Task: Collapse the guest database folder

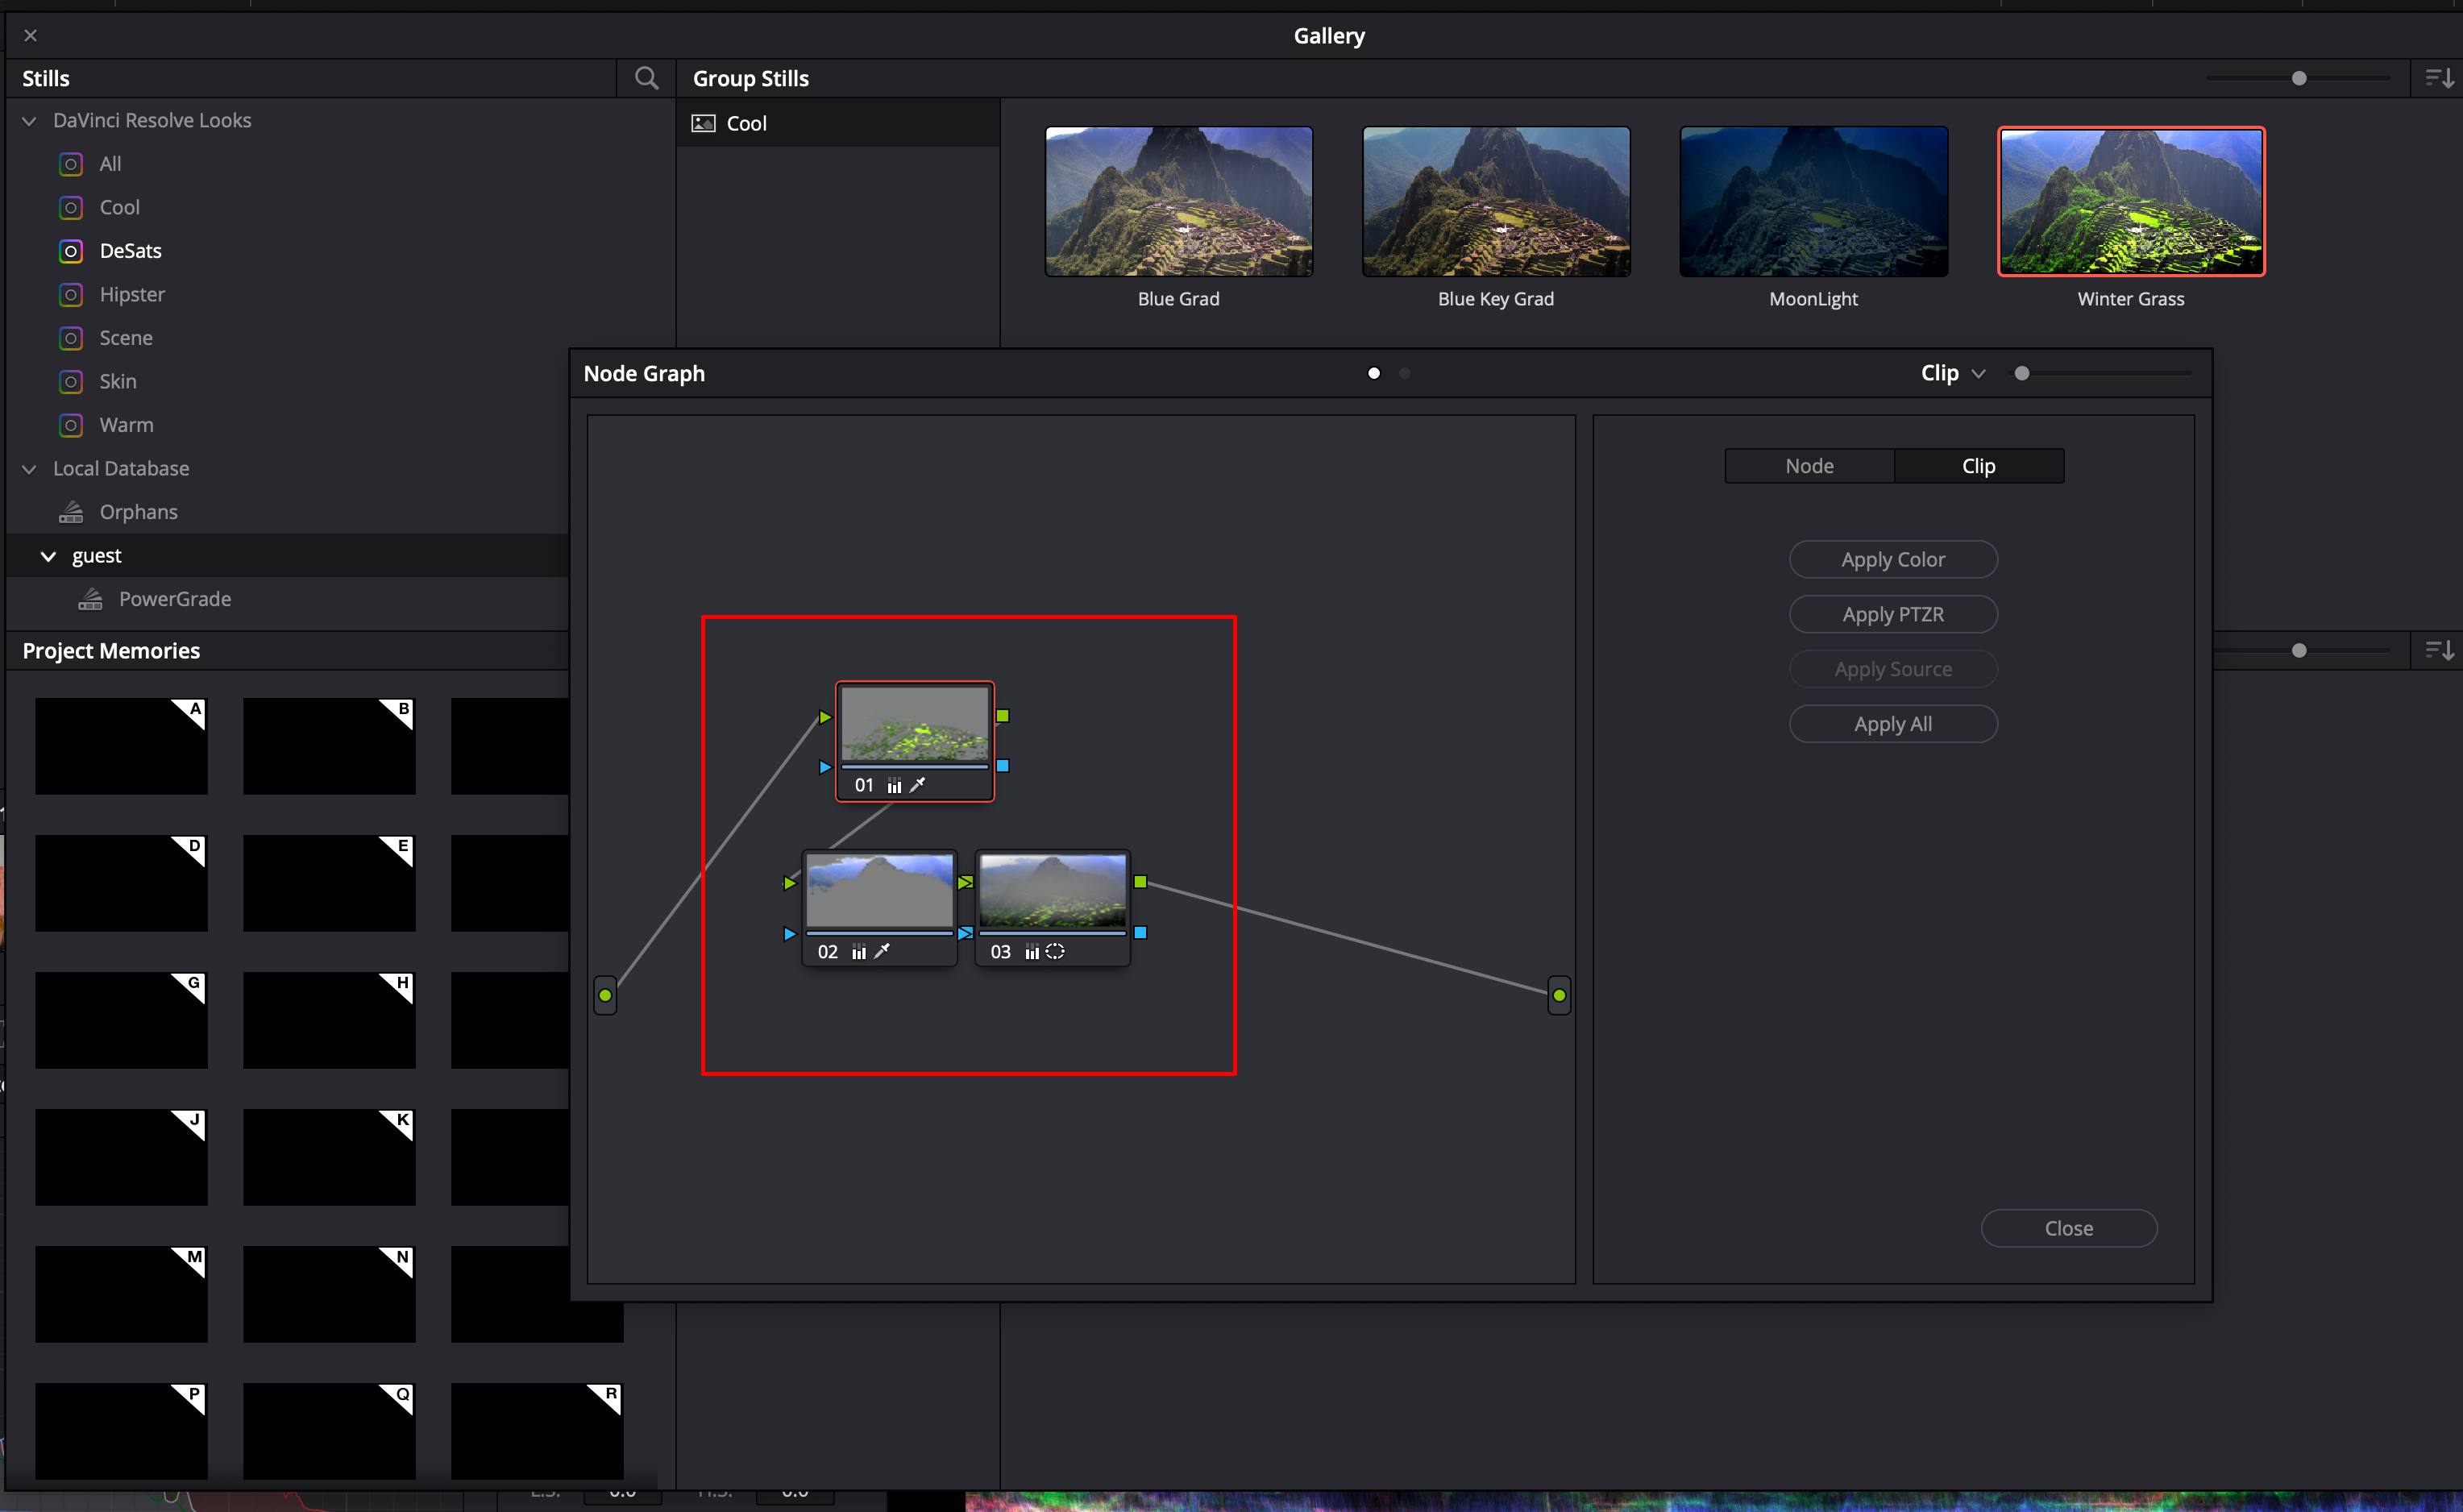Action: (x=48, y=556)
